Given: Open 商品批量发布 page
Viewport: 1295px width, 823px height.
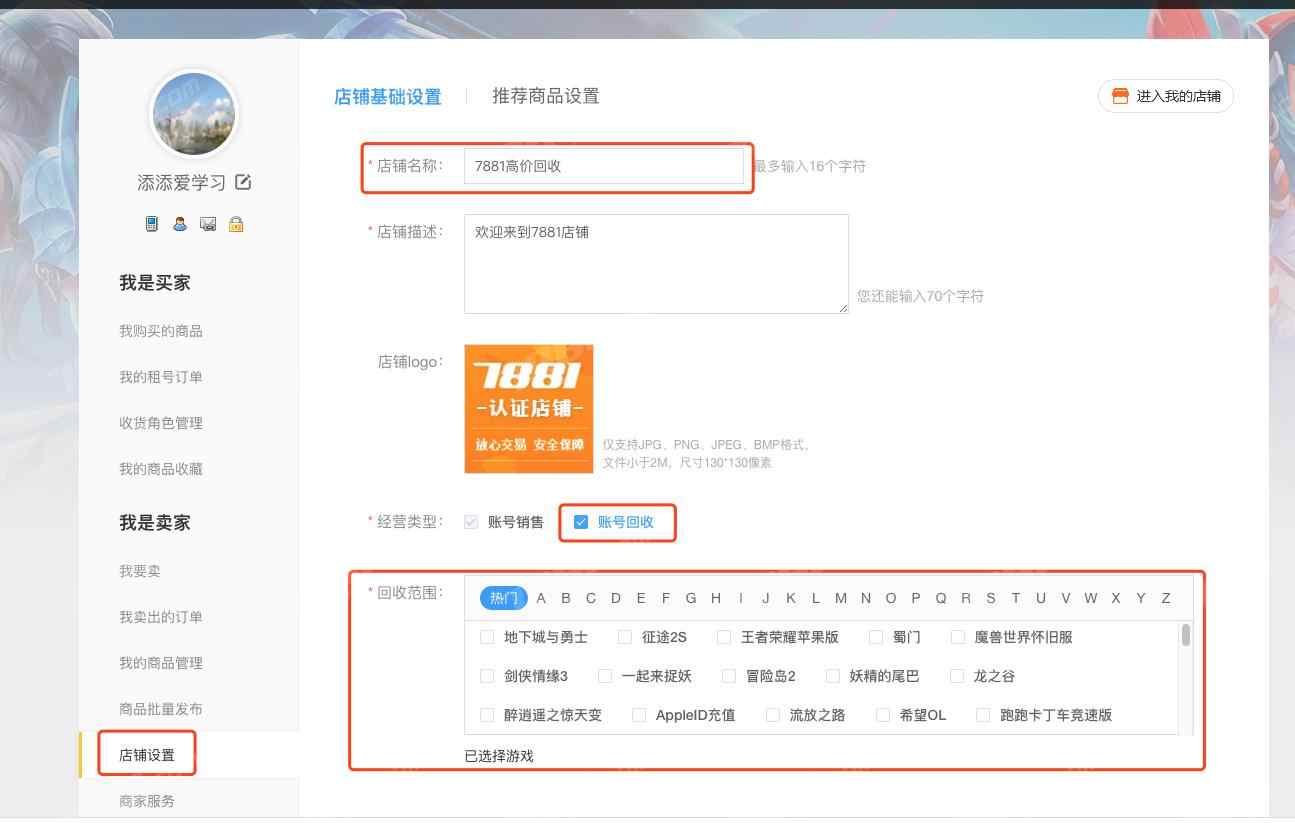Looking at the screenshot, I should tap(161, 709).
